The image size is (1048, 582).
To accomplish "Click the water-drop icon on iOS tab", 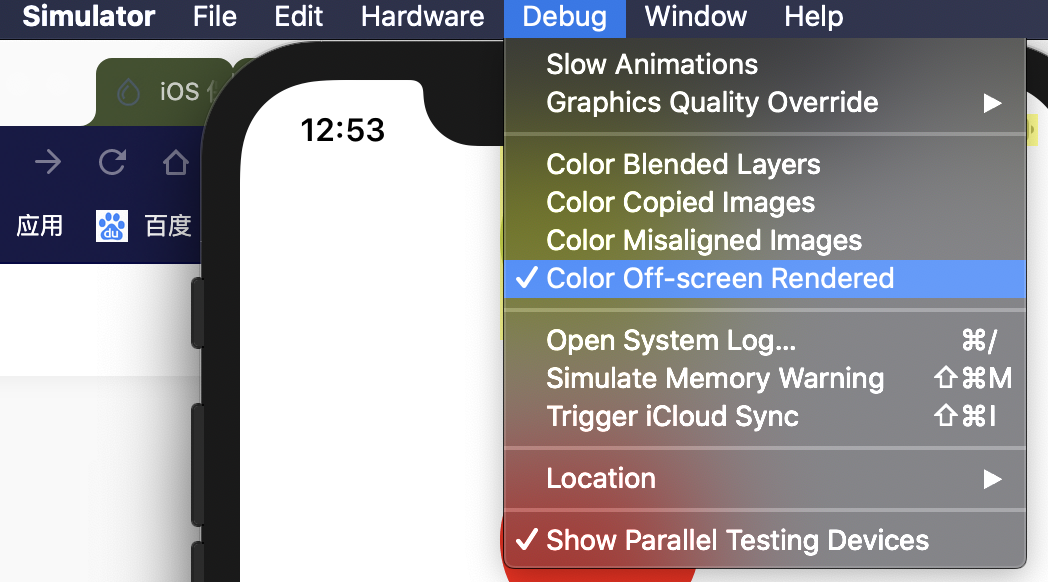I will [128, 92].
